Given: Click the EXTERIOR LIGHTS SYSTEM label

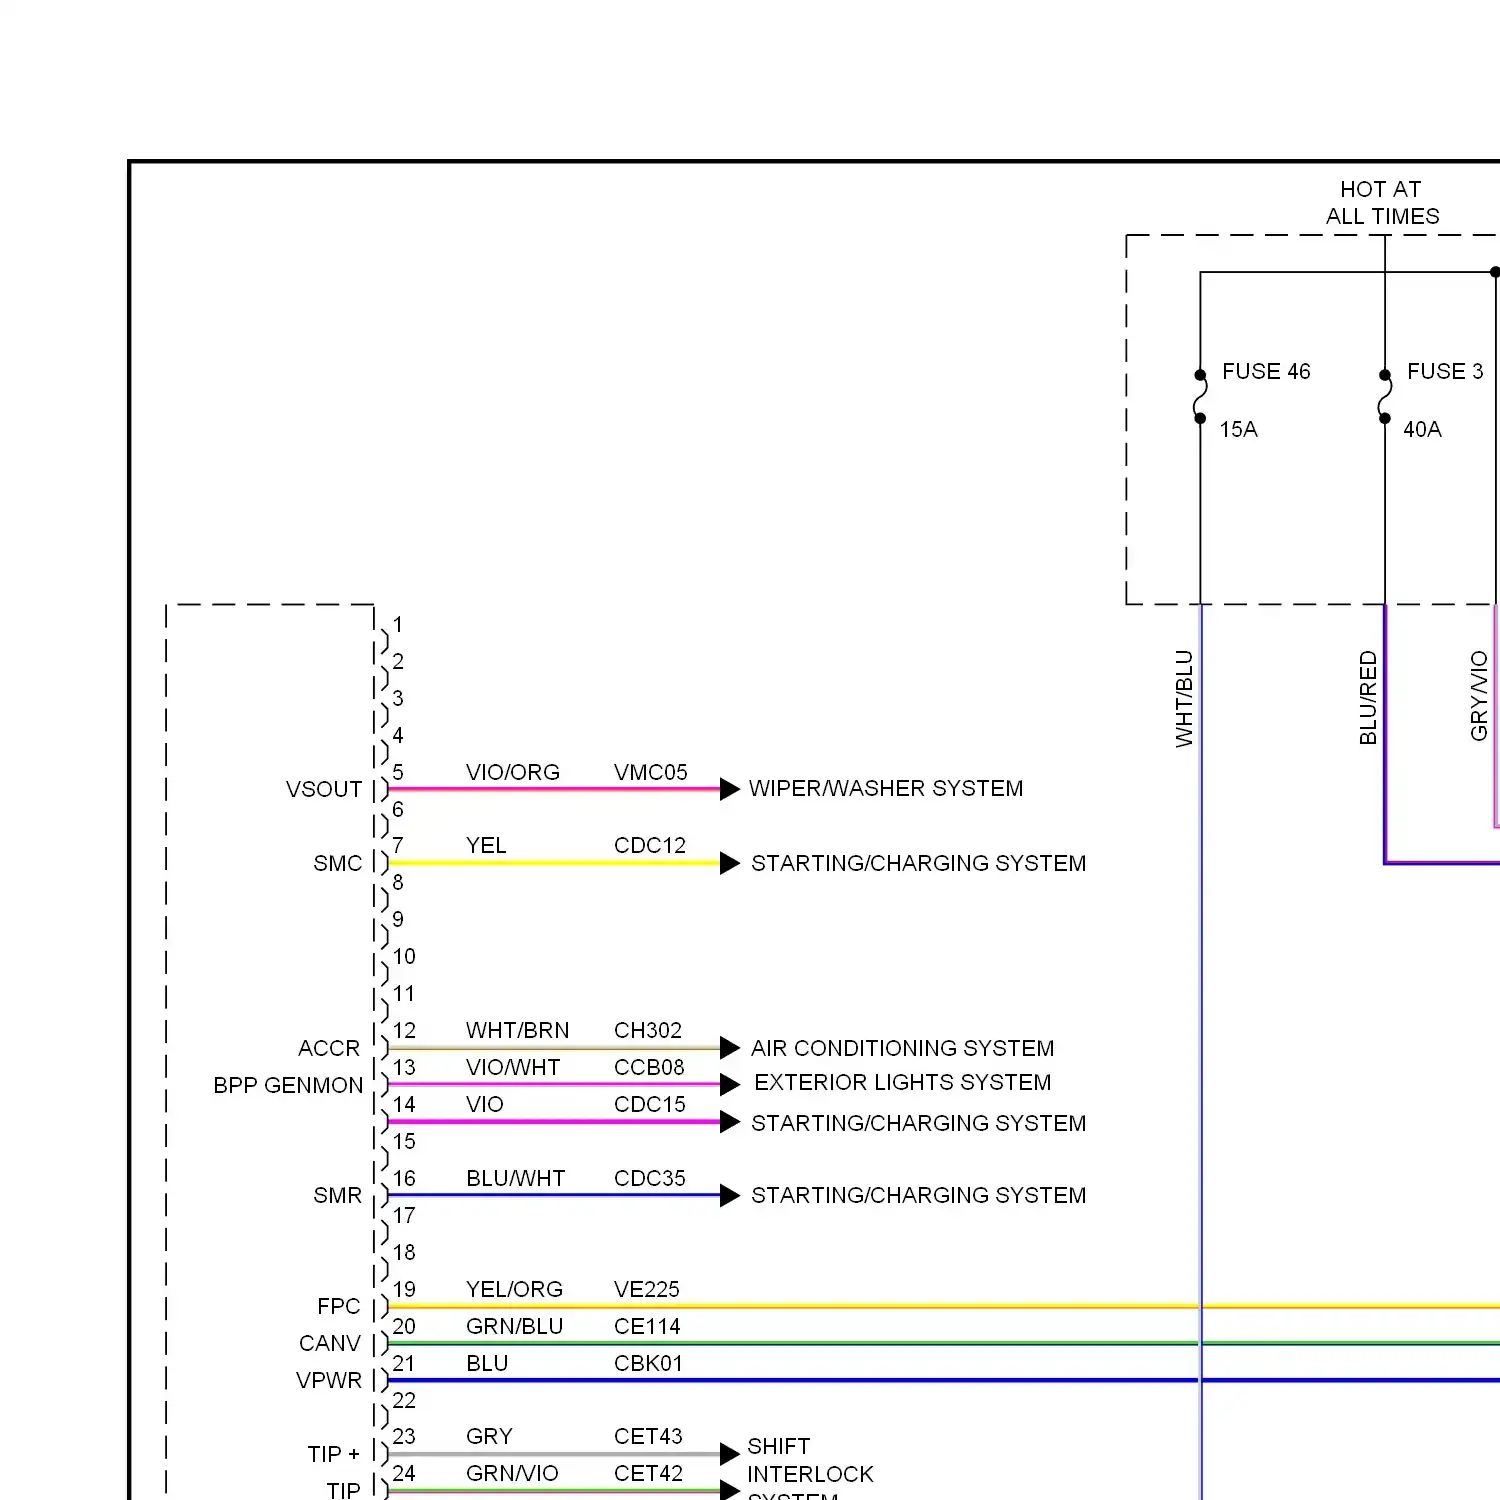Looking at the screenshot, I should [x=902, y=1082].
